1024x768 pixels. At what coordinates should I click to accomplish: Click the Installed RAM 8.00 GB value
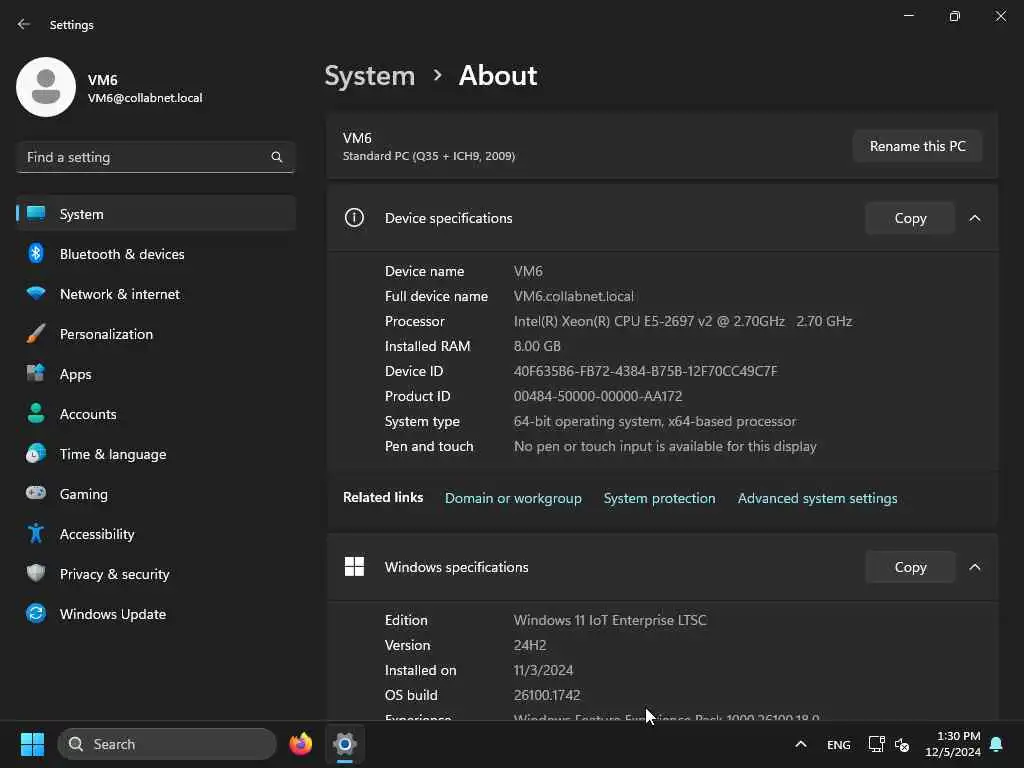537,346
